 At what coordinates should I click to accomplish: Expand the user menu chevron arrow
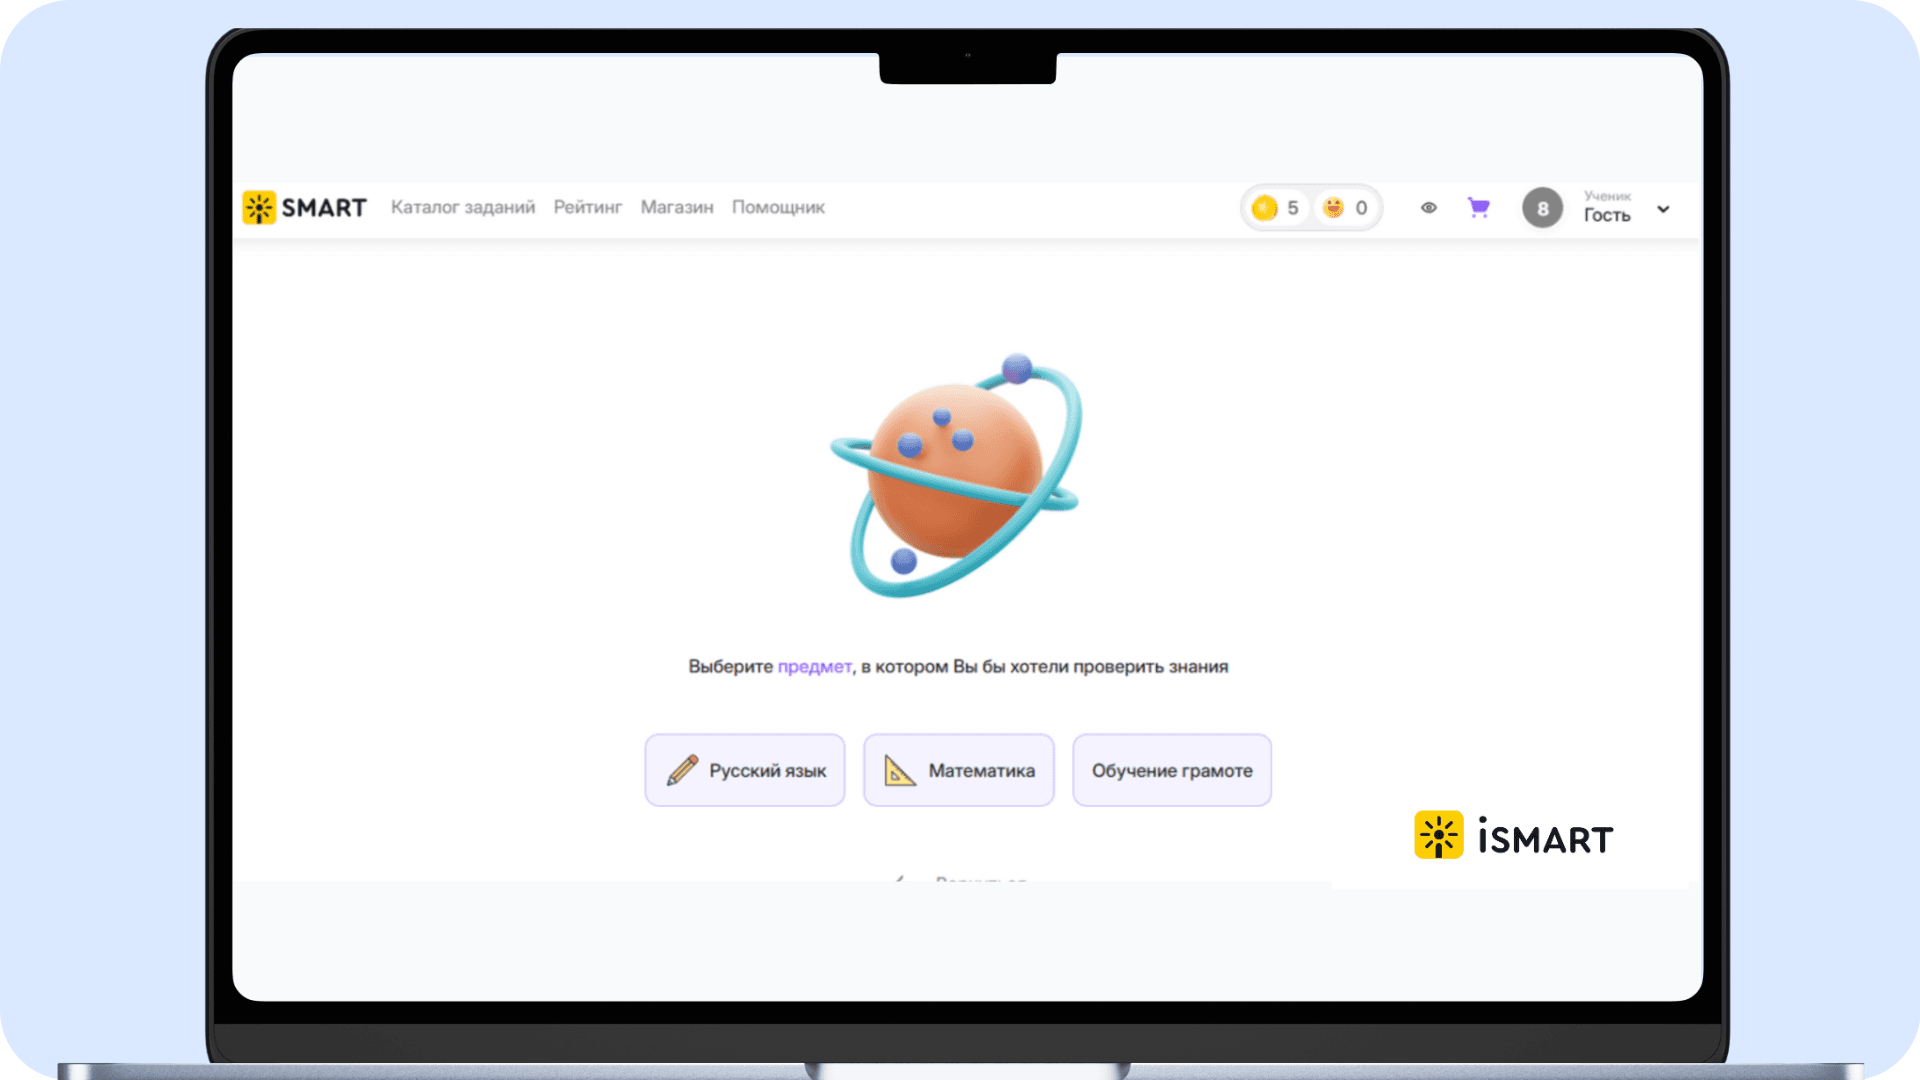(1663, 210)
